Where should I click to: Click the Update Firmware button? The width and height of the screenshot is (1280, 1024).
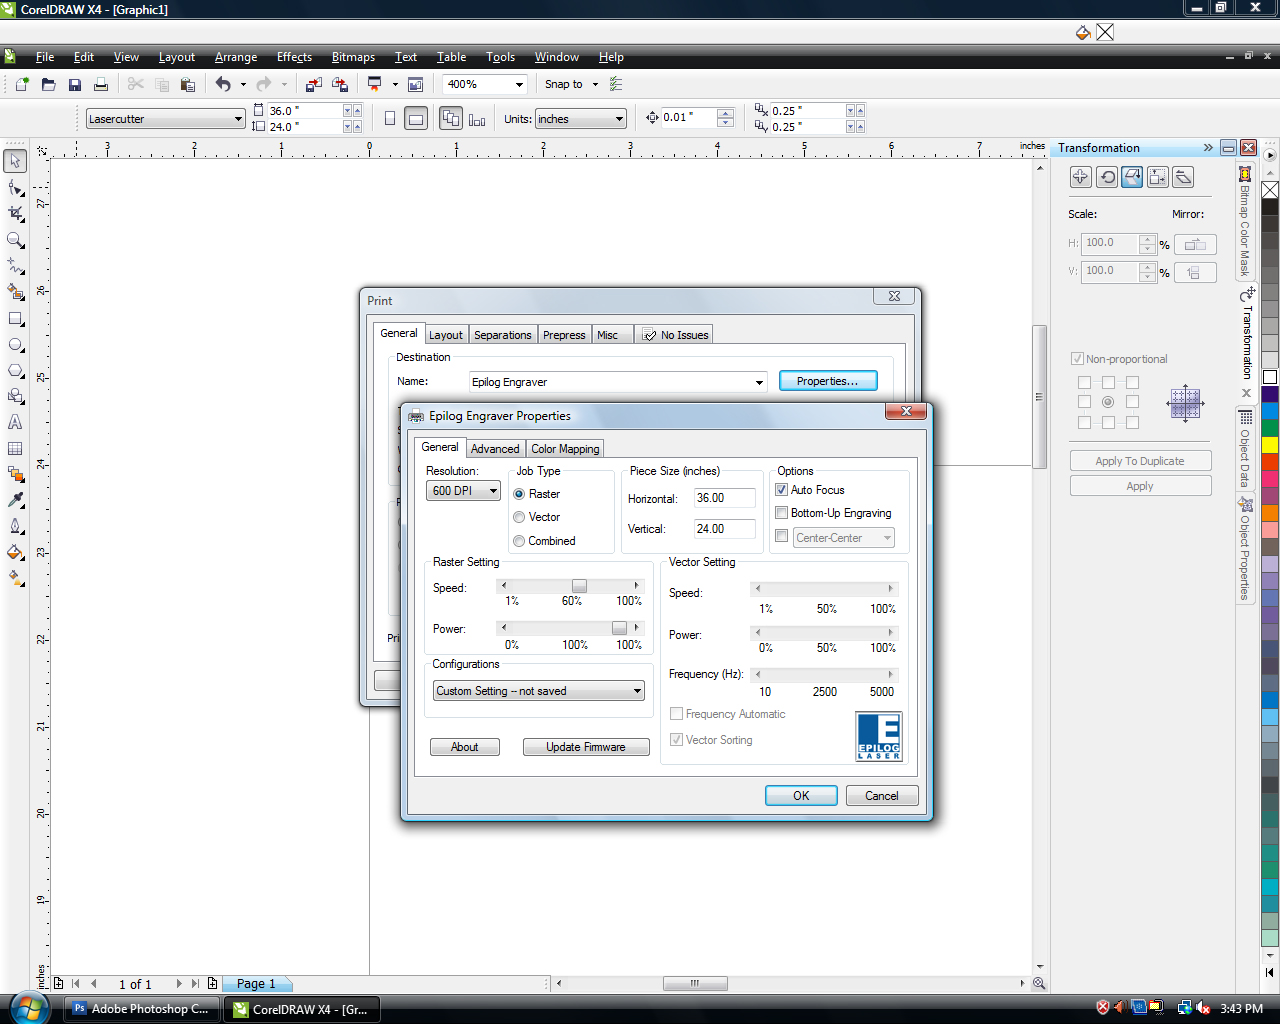[586, 747]
